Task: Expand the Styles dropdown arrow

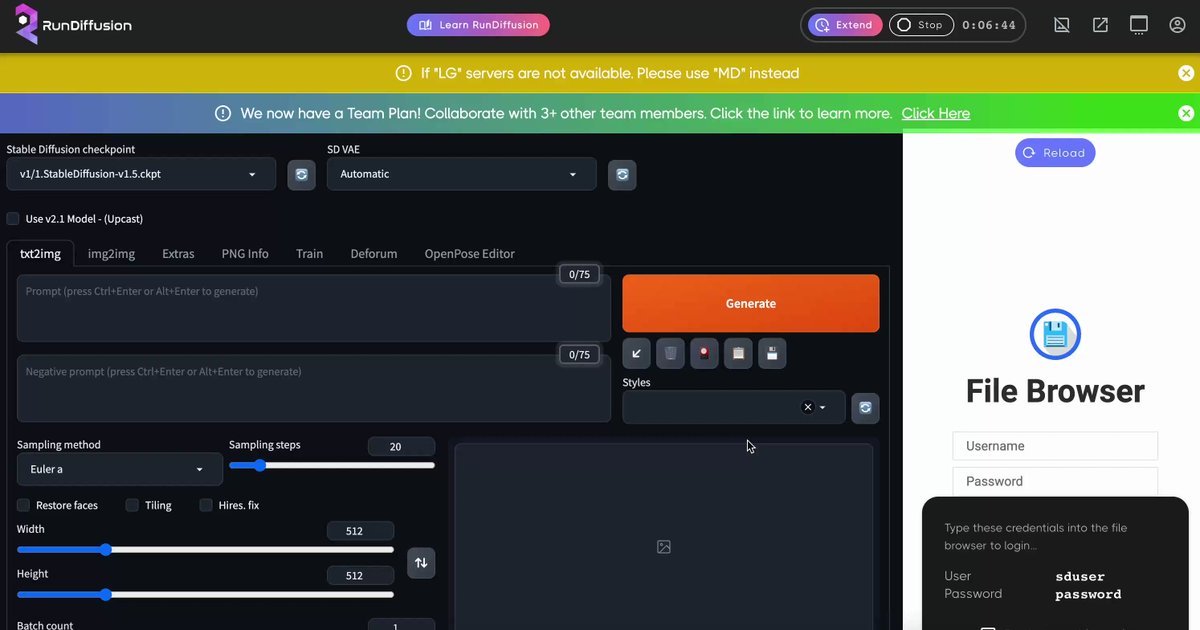Action: [x=823, y=408]
